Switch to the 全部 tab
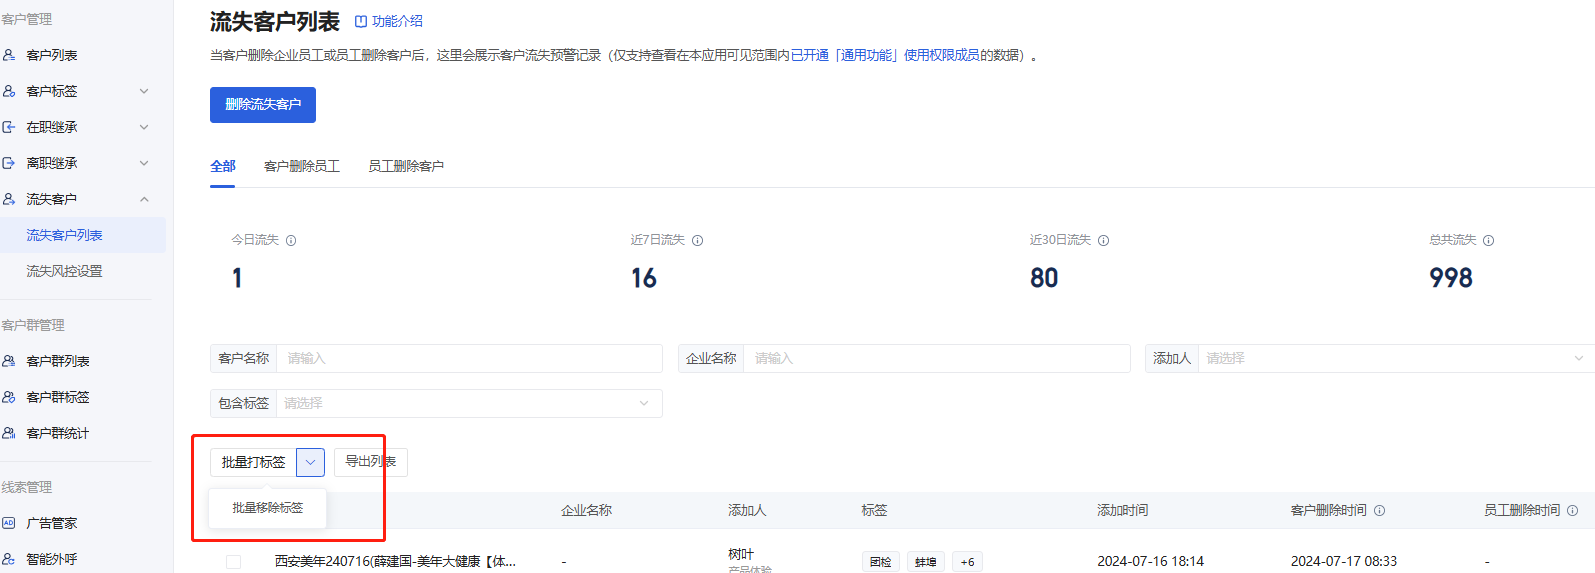The width and height of the screenshot is (1595, 573). [223, 166]
